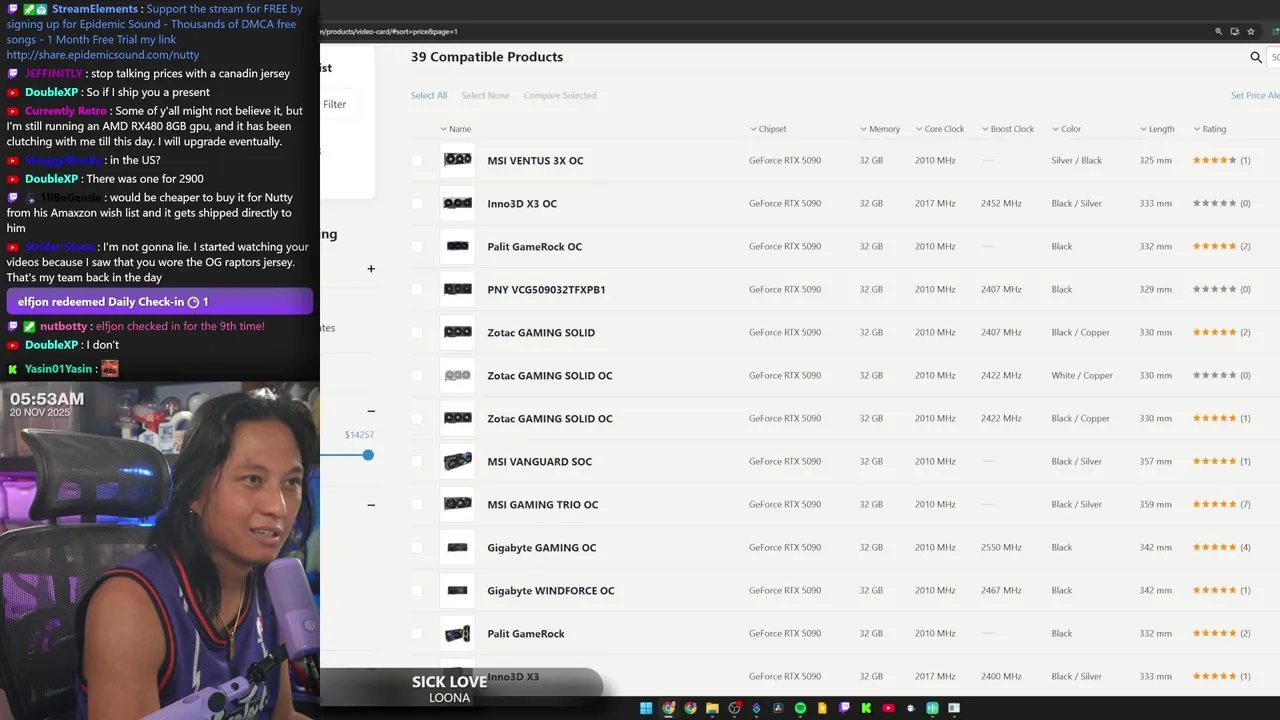
Task: Sort by the Core Clock column header
Action: pos(939,129)
